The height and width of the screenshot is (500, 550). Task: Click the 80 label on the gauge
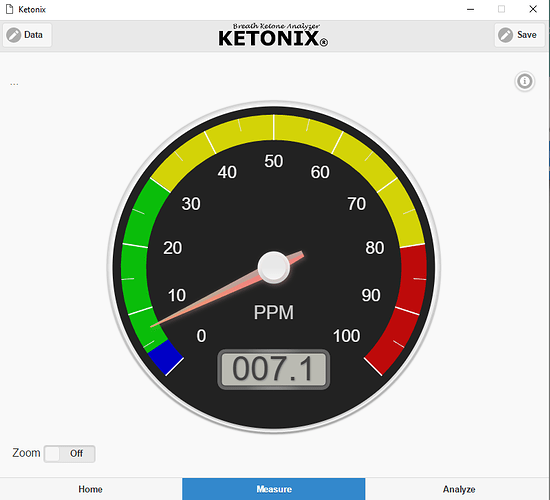pyautogui.click(x=375, y=248)
